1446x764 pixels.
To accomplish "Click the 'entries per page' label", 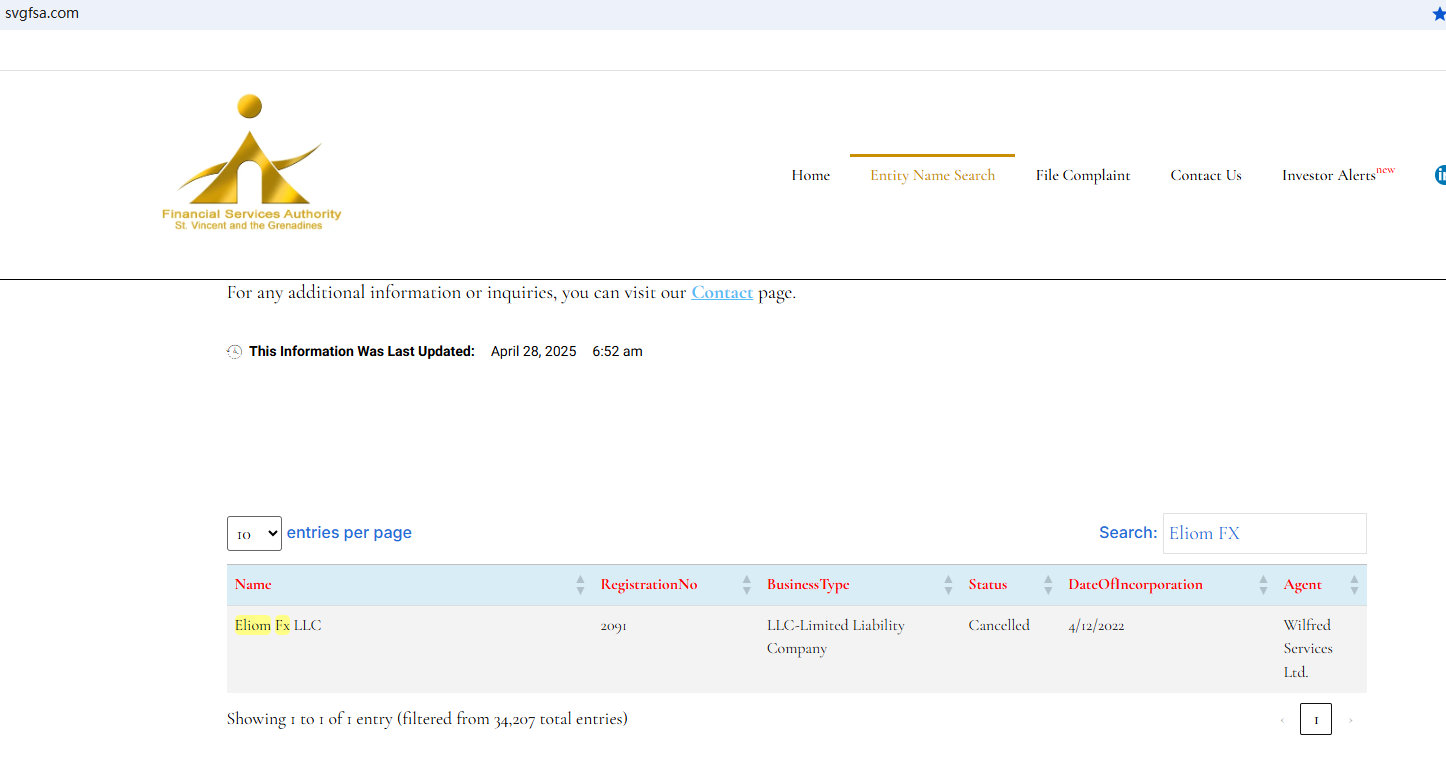I will pyautogui.click(x=349, y=533).
